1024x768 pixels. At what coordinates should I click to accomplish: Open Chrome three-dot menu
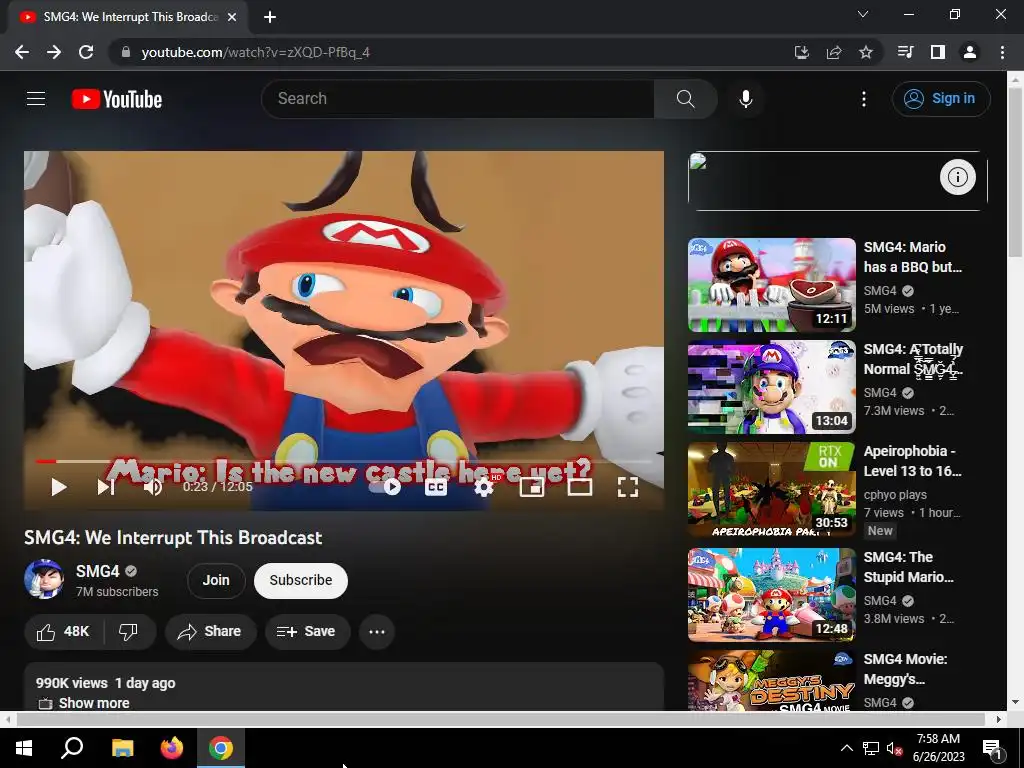(1002, 52)
